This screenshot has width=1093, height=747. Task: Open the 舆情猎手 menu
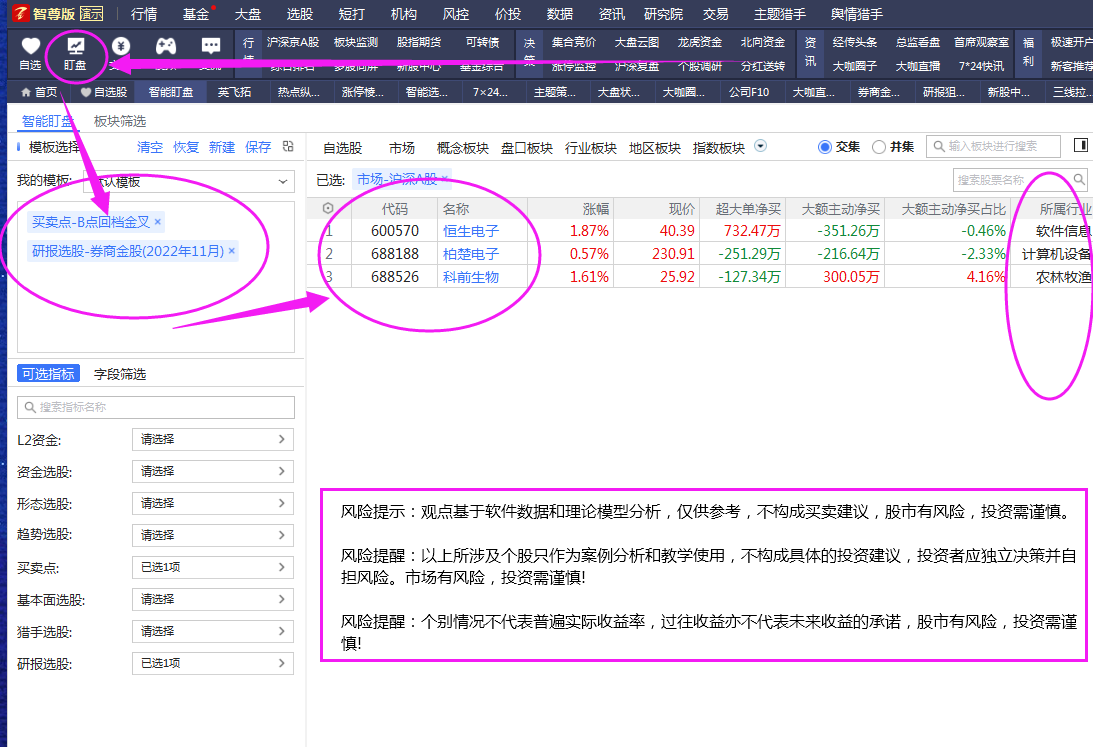tap(857, 14)
